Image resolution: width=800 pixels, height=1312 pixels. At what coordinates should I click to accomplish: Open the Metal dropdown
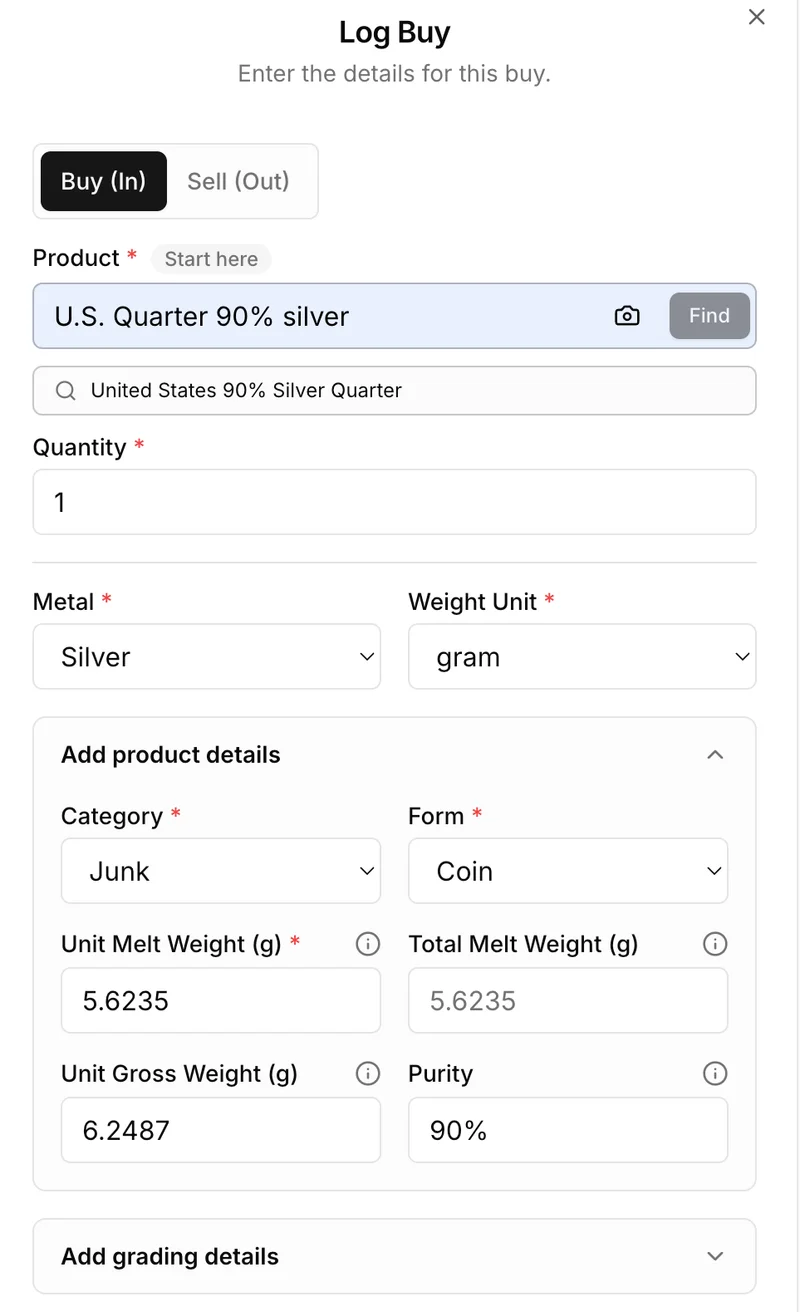click(207, 657)
